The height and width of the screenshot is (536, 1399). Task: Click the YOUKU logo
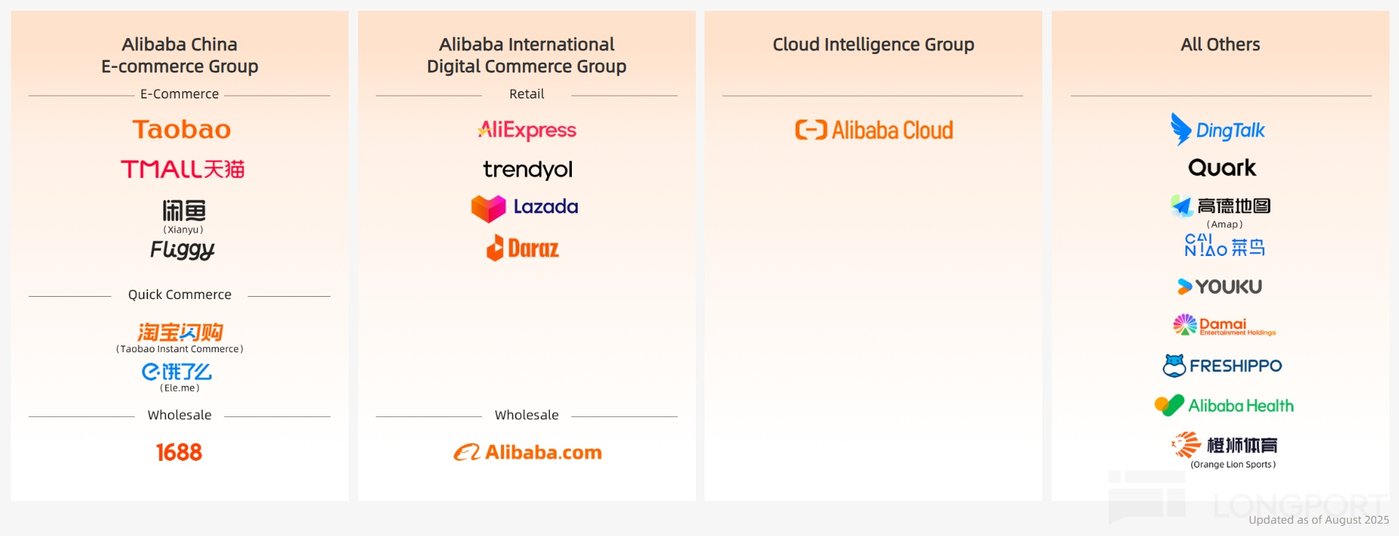pos(1219,287)
